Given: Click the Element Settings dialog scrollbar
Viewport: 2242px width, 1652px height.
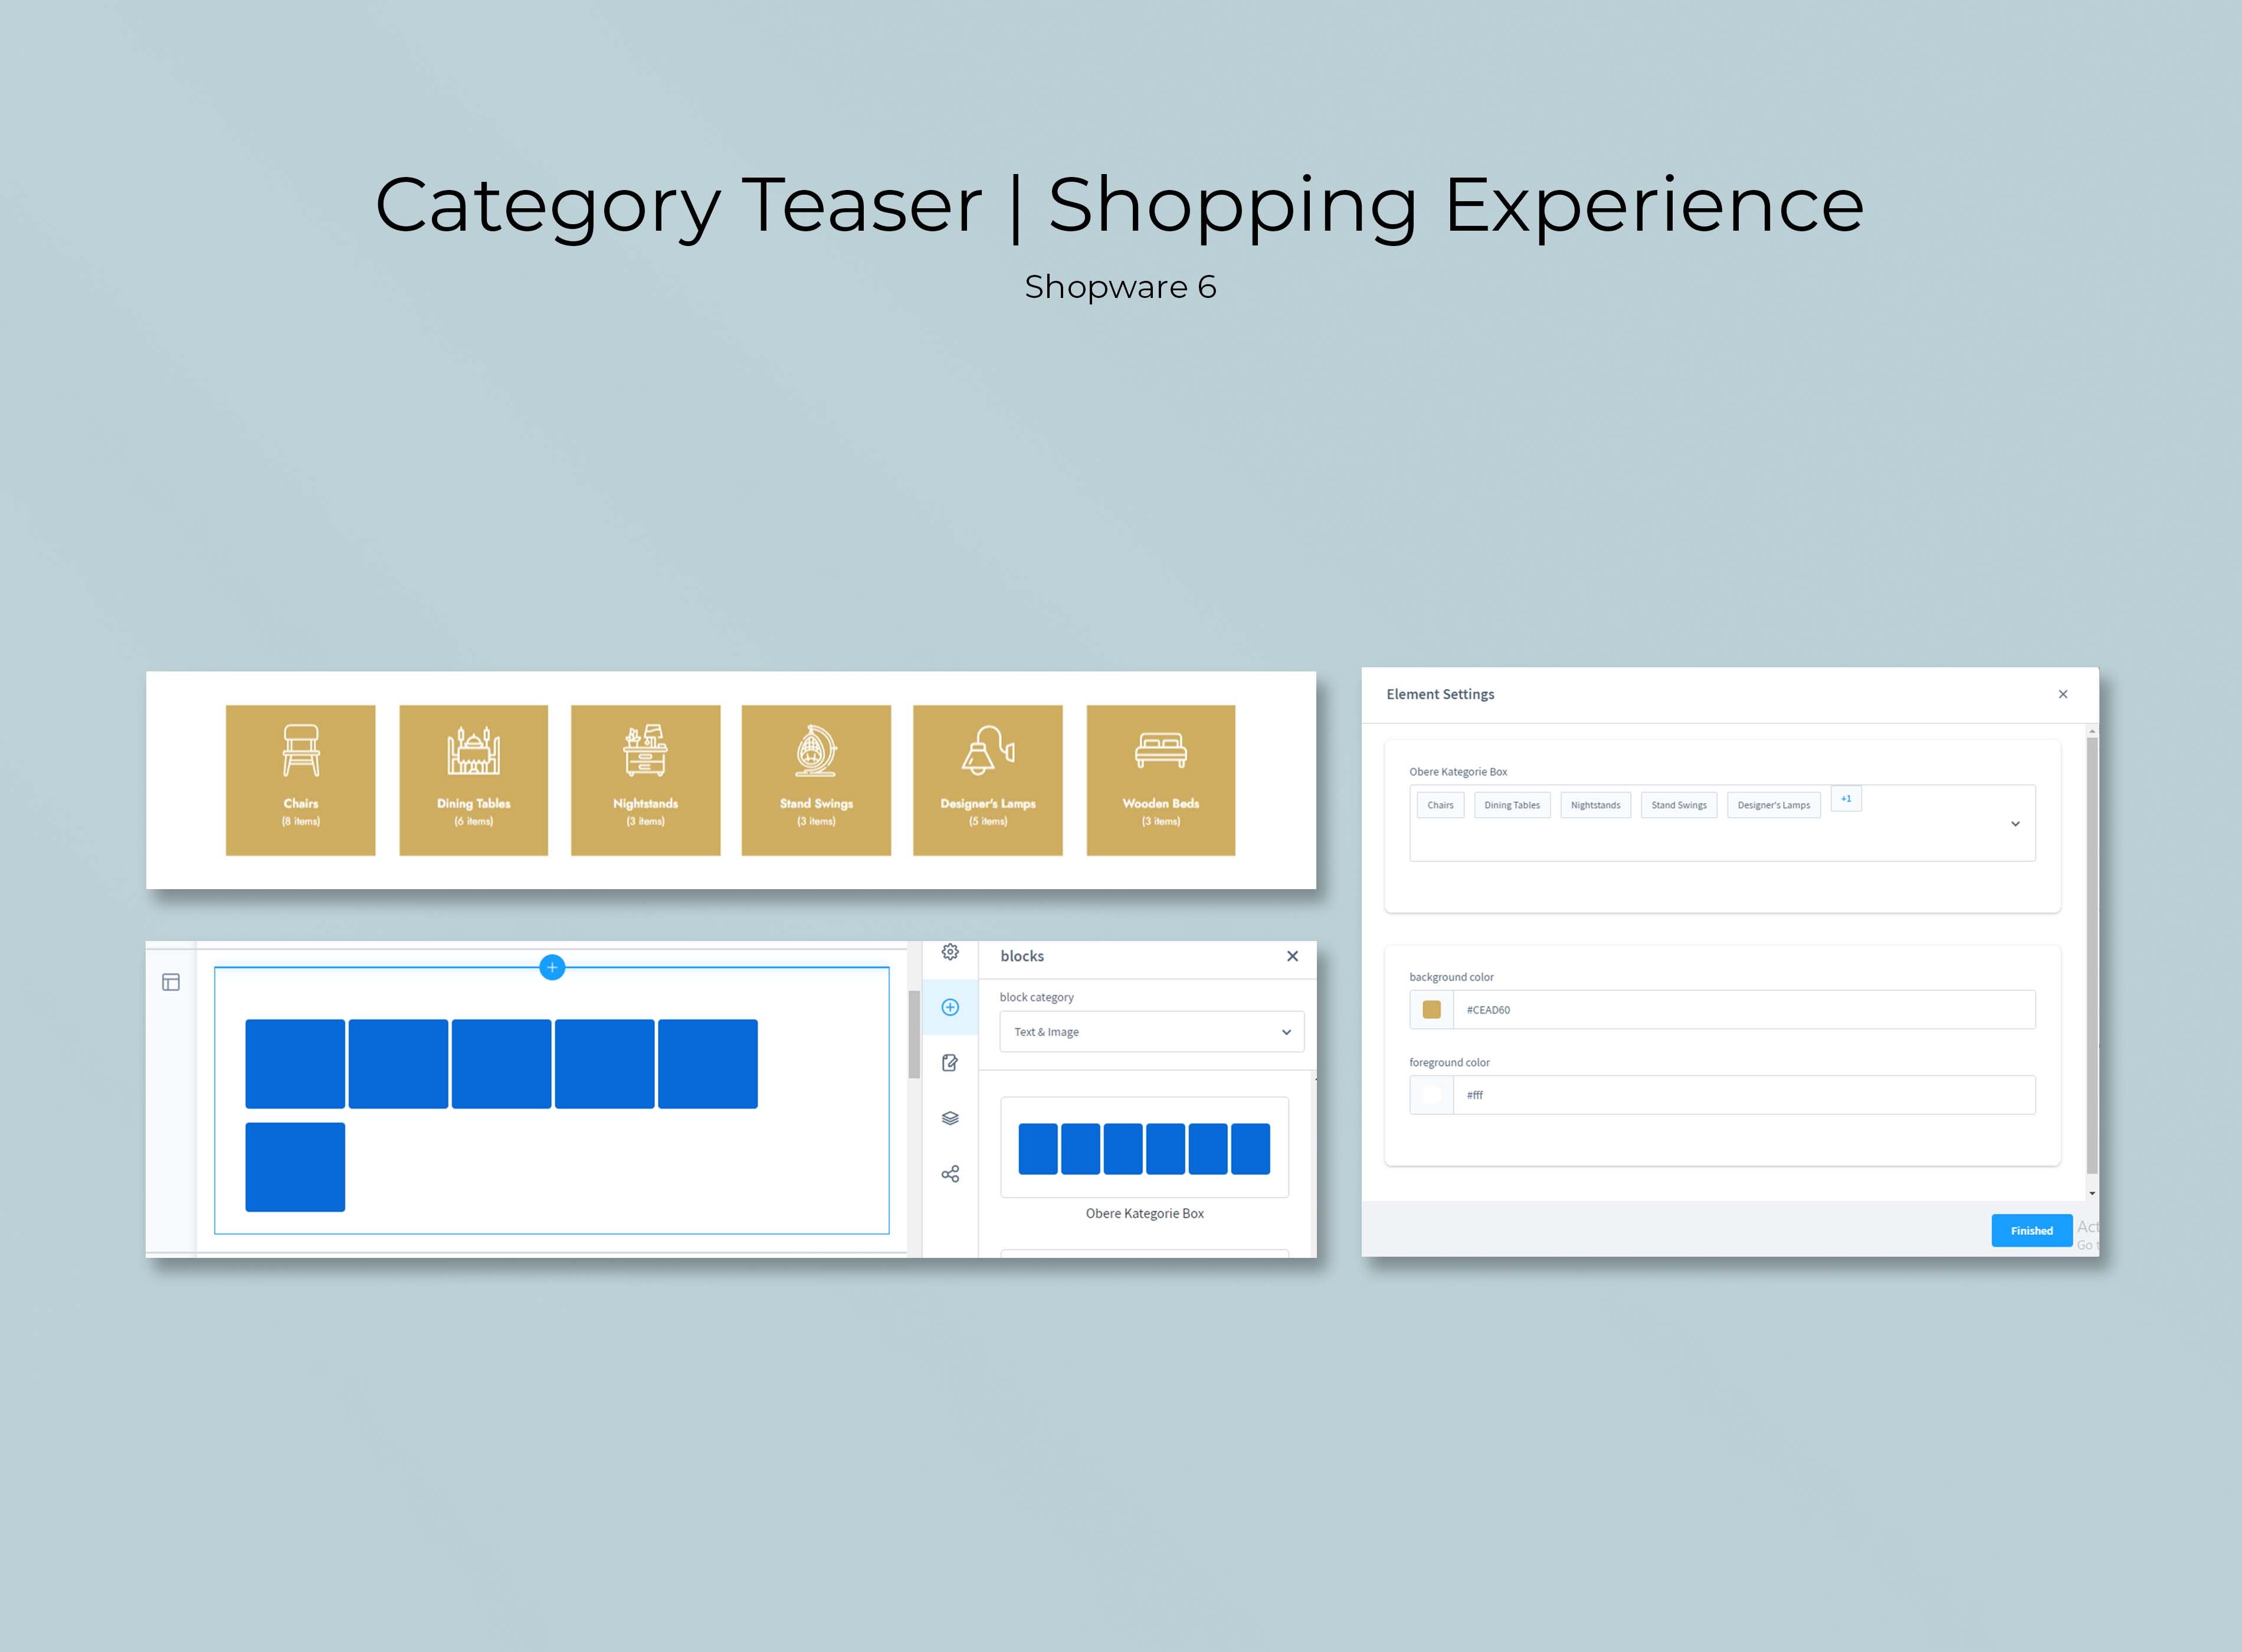Looking at the screenshot, I should 2091,955.
